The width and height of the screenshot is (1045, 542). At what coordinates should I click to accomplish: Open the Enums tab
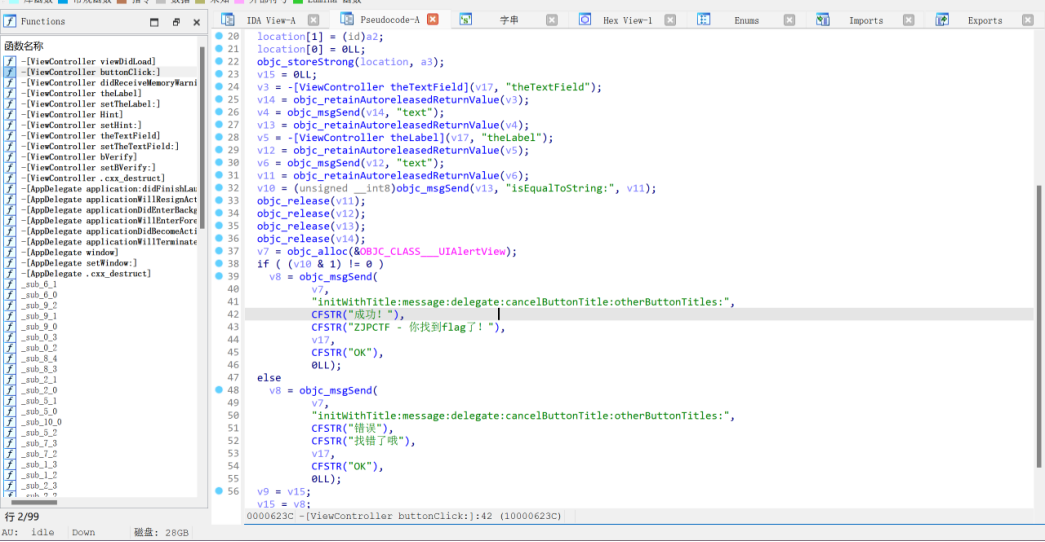pyautogui.click(x=746, y=21)
